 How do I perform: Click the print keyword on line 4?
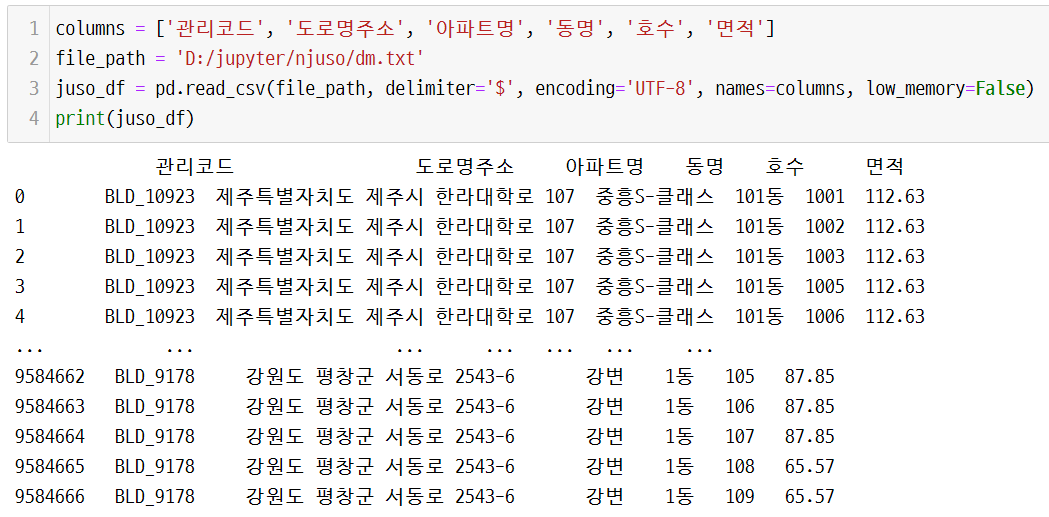(80, 118)
